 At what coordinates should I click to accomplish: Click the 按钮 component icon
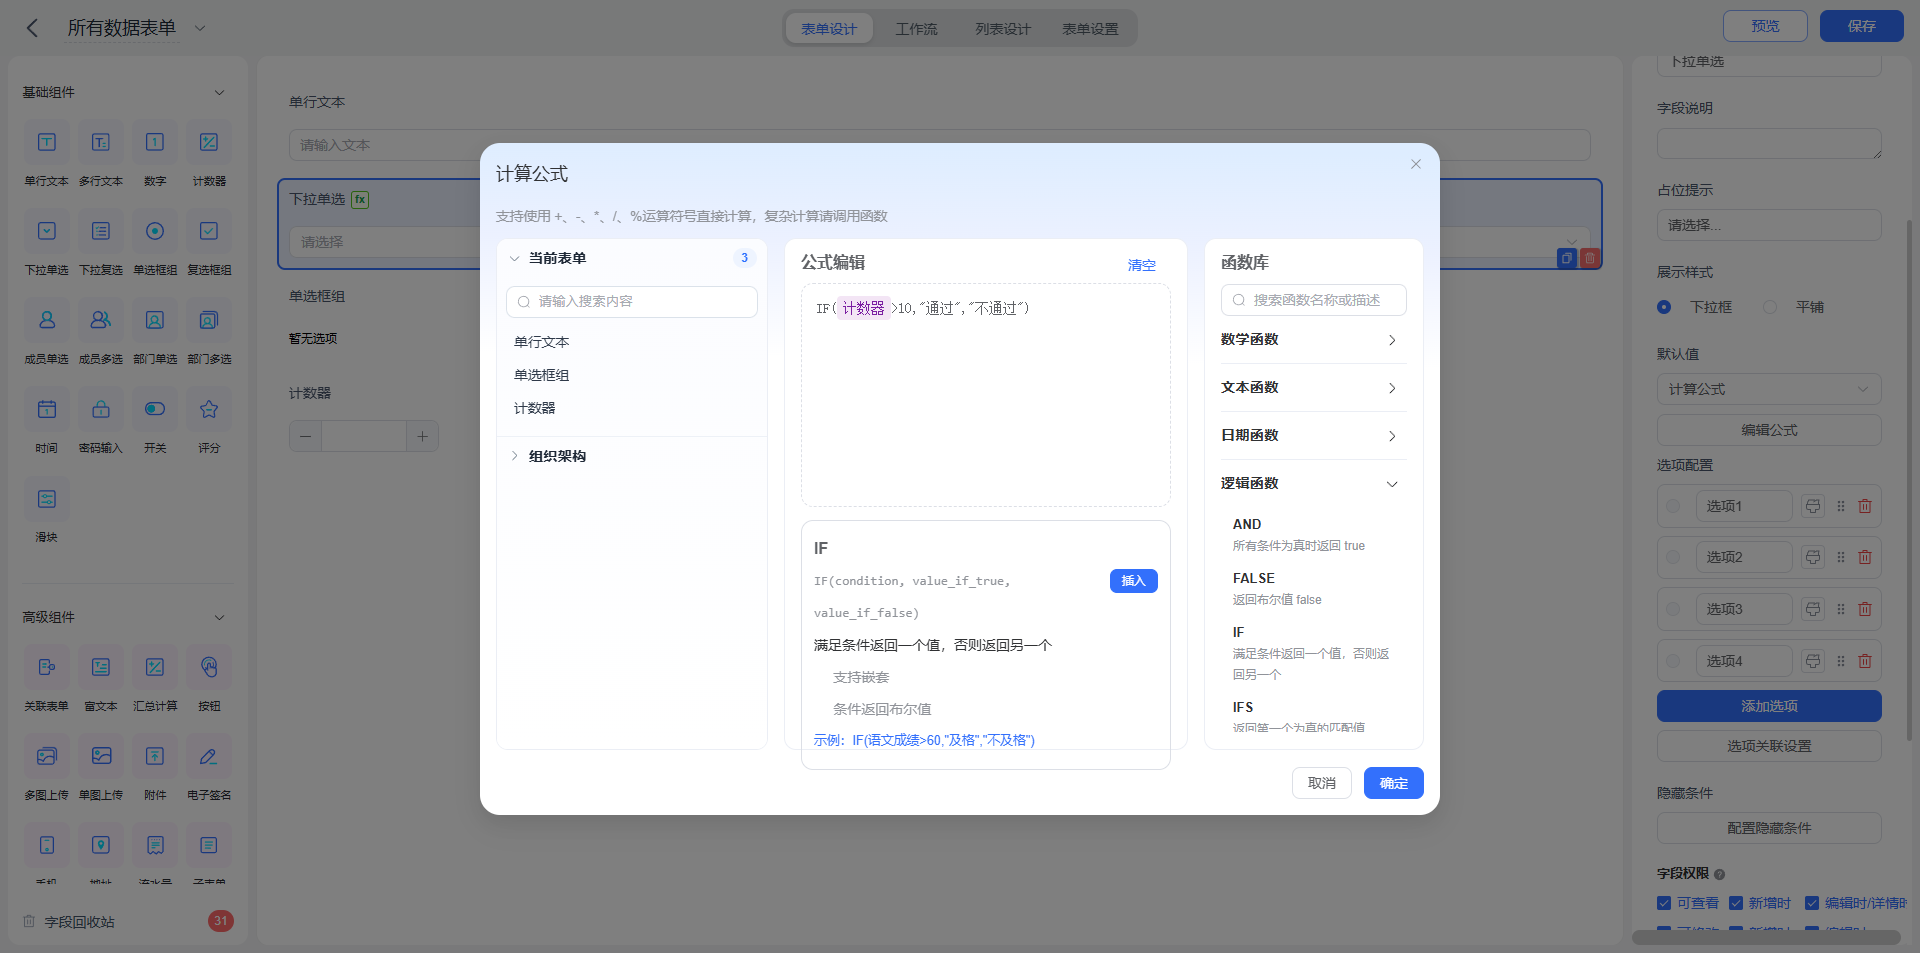pos(209,667)
